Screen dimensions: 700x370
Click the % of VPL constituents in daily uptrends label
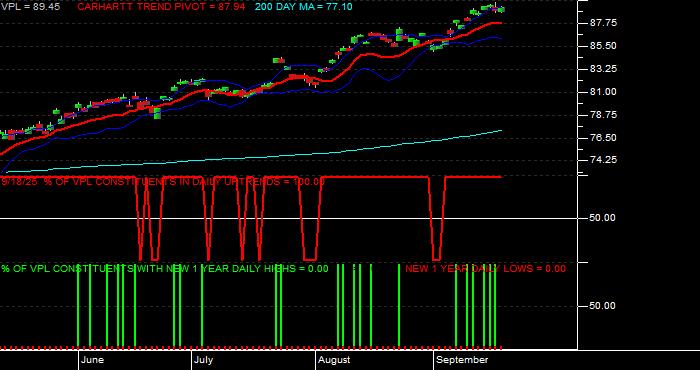[x=163, y=182]
